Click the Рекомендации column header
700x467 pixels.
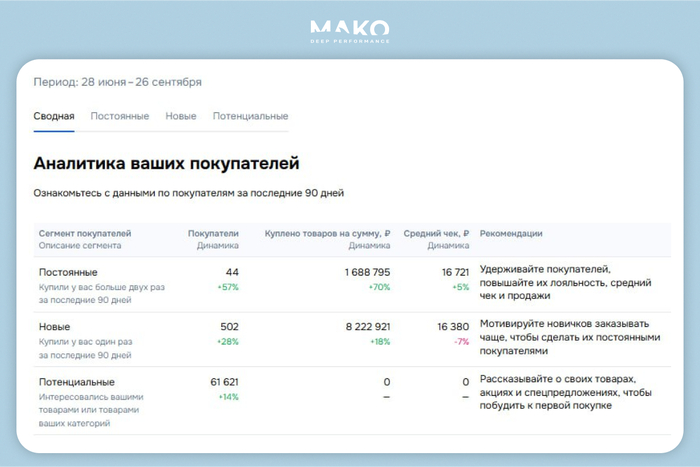click(511, 233)
